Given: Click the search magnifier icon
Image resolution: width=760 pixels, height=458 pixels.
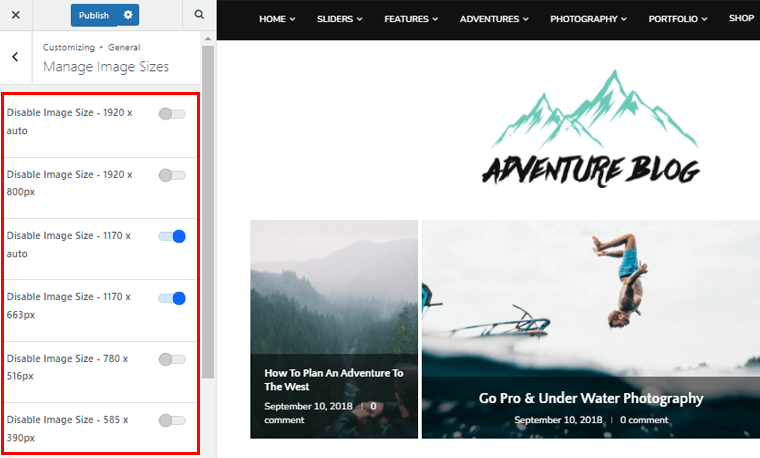Looking at the screenshot, I should click(199, 15).
